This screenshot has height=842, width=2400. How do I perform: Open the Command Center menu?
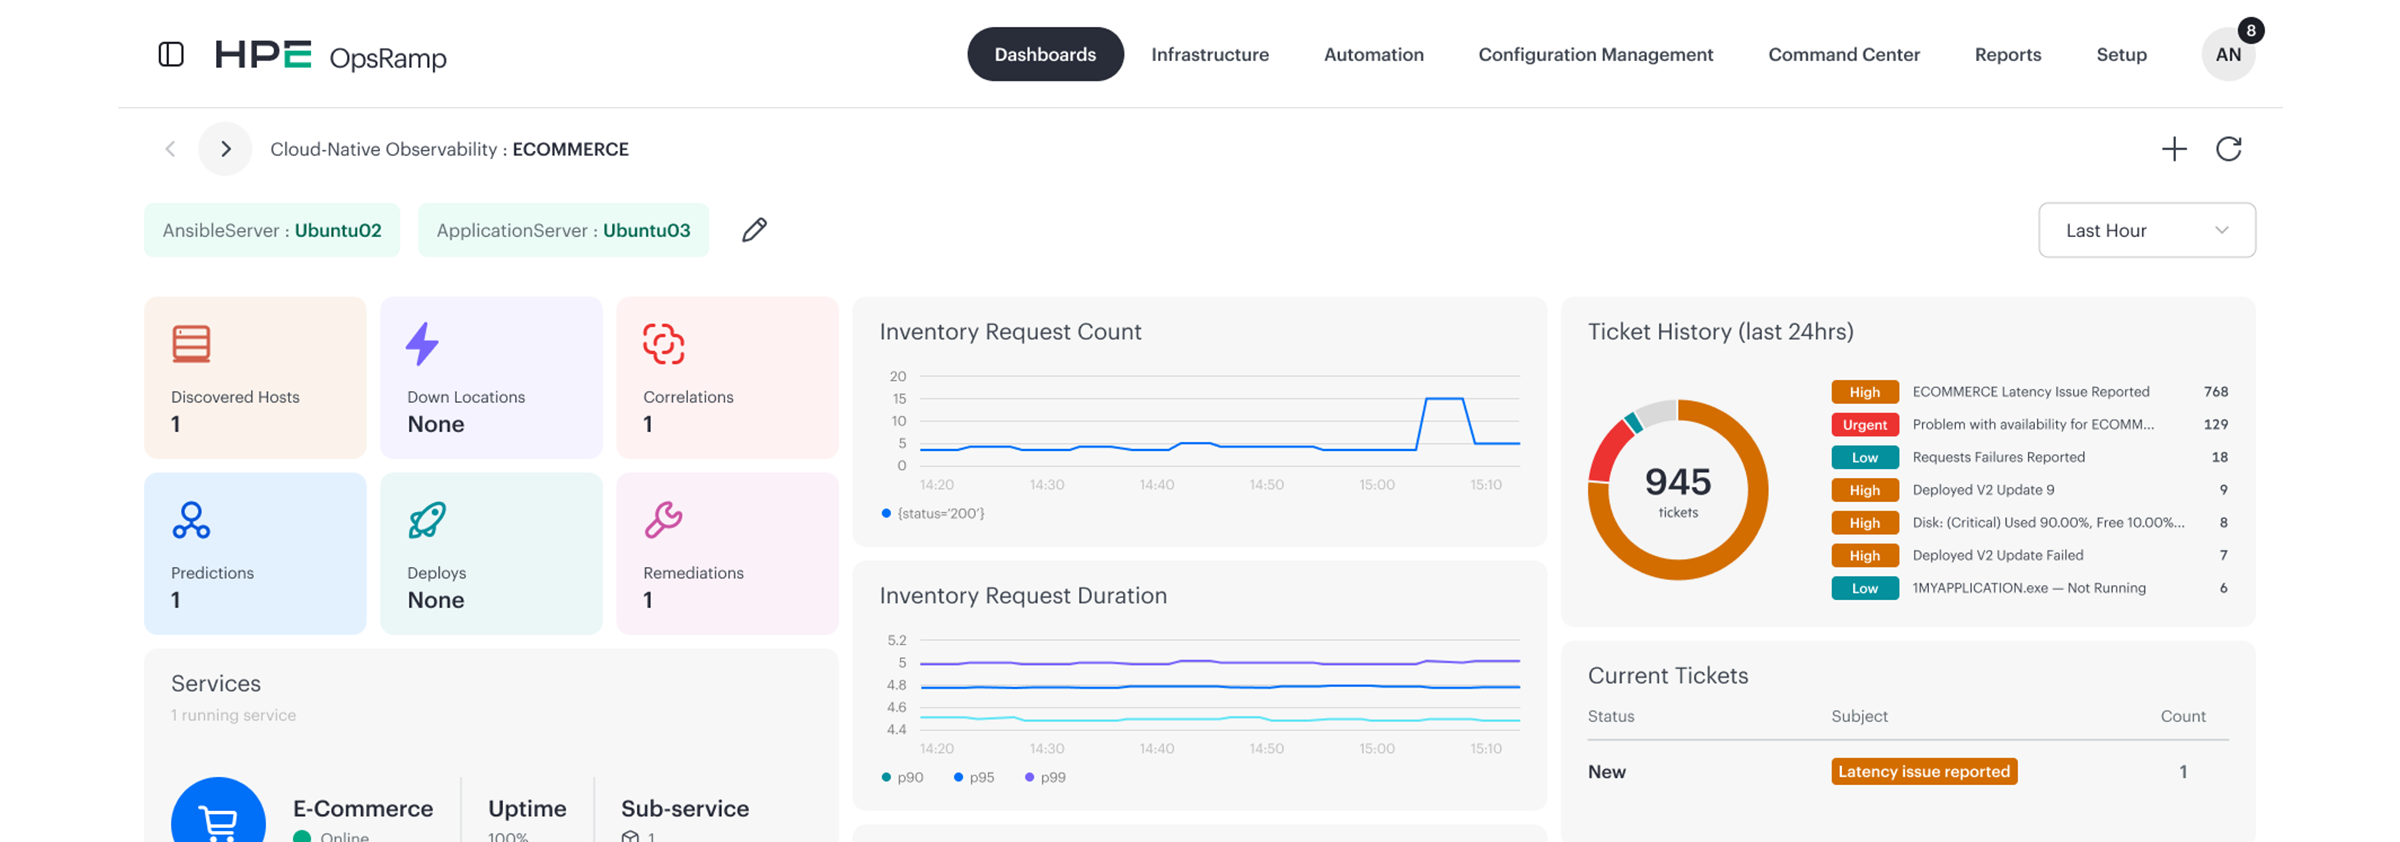click(1844, 55)
